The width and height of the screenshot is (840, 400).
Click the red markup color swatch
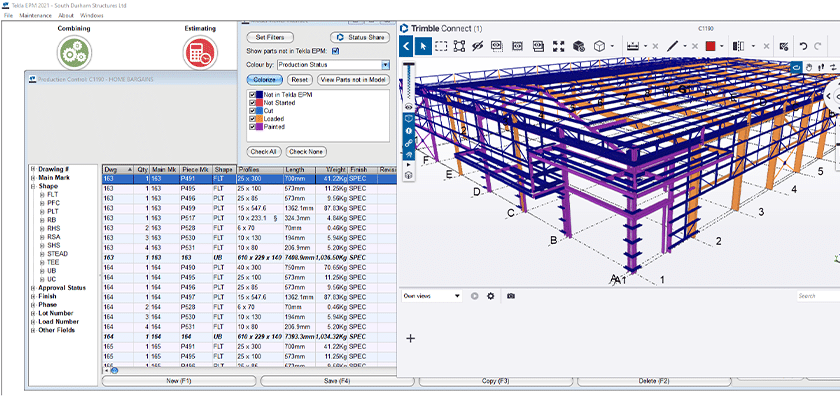pos(710,47)
